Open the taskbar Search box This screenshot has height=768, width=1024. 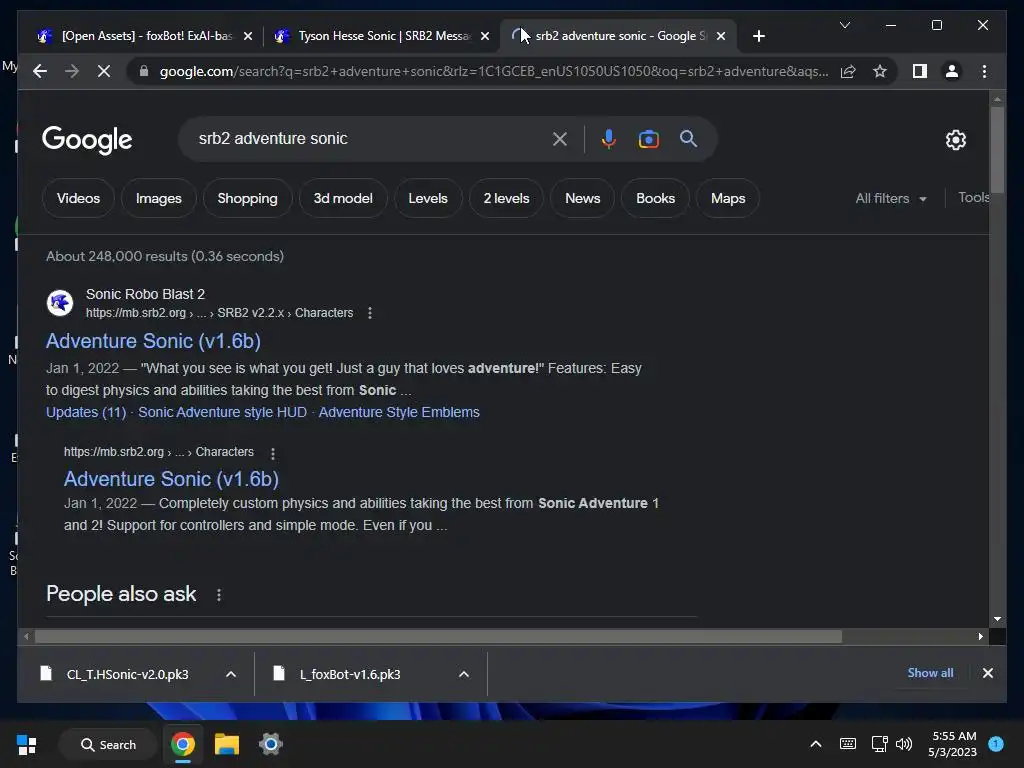[108, 744]
